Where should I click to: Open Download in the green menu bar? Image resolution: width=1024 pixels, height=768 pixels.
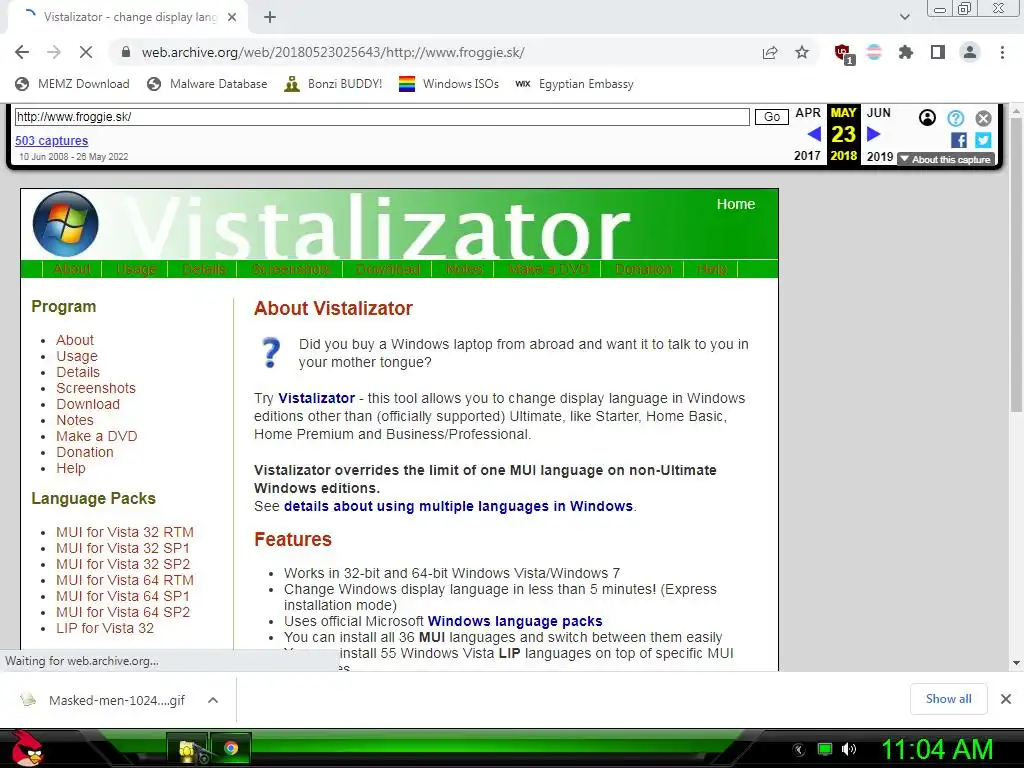[388, 269]
